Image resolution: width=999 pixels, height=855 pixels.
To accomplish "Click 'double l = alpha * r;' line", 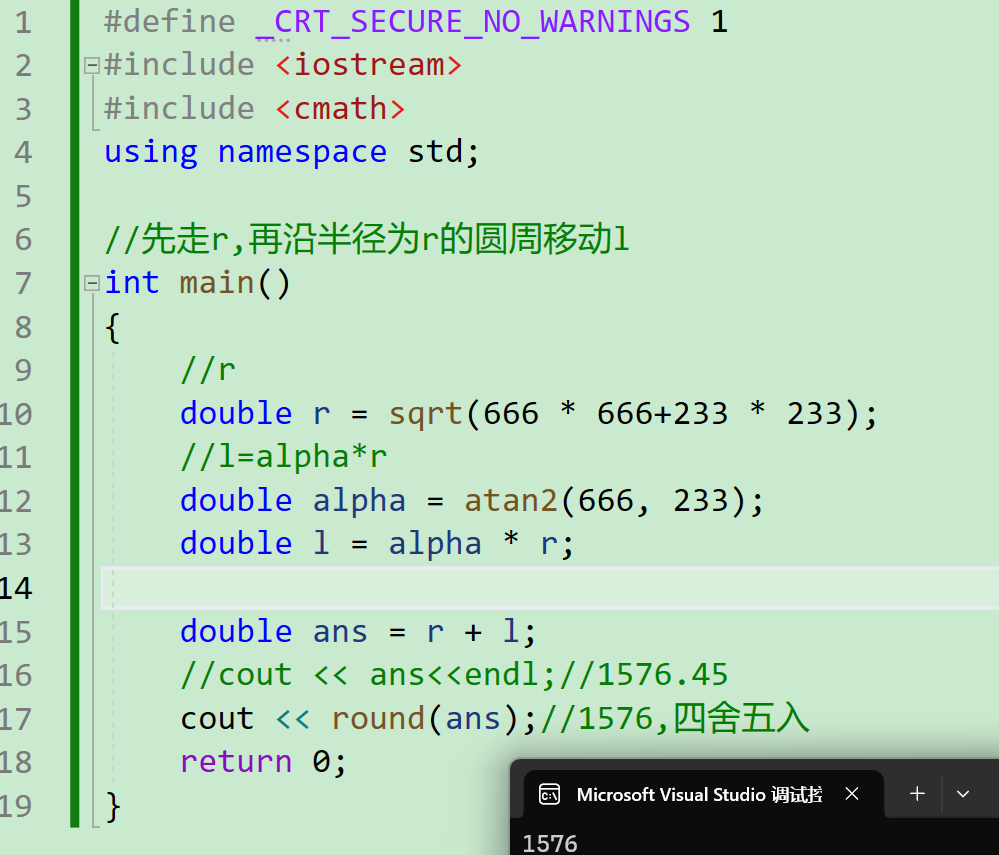I will pos(377,545).
